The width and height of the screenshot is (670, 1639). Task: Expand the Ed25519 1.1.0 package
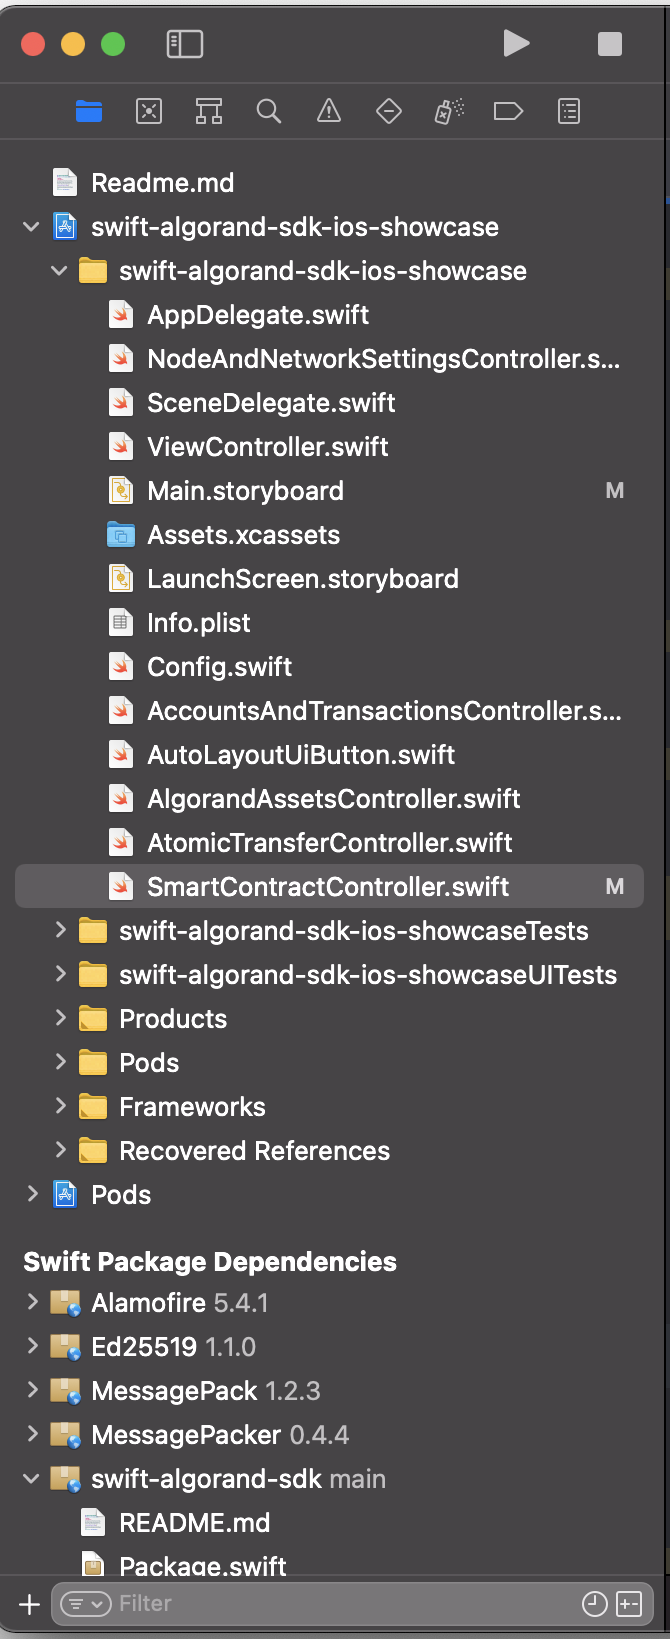[x=32, y=1347]
